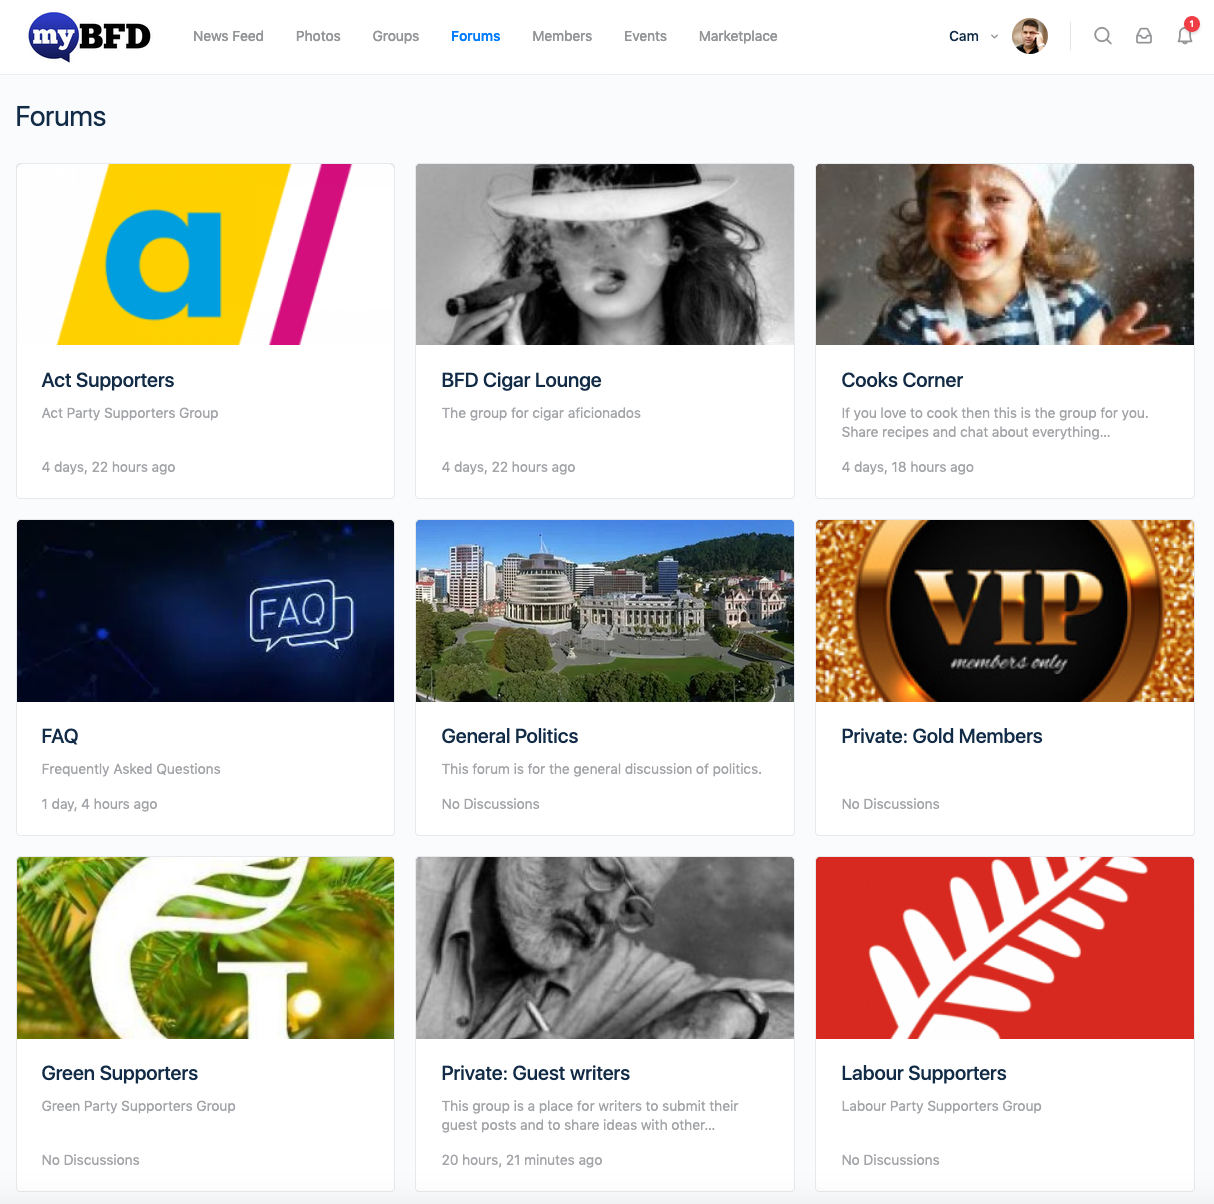Open the Cooks Corner forum title
The height and width of the screenshot is (1204, 1214).
coord(902,380)
